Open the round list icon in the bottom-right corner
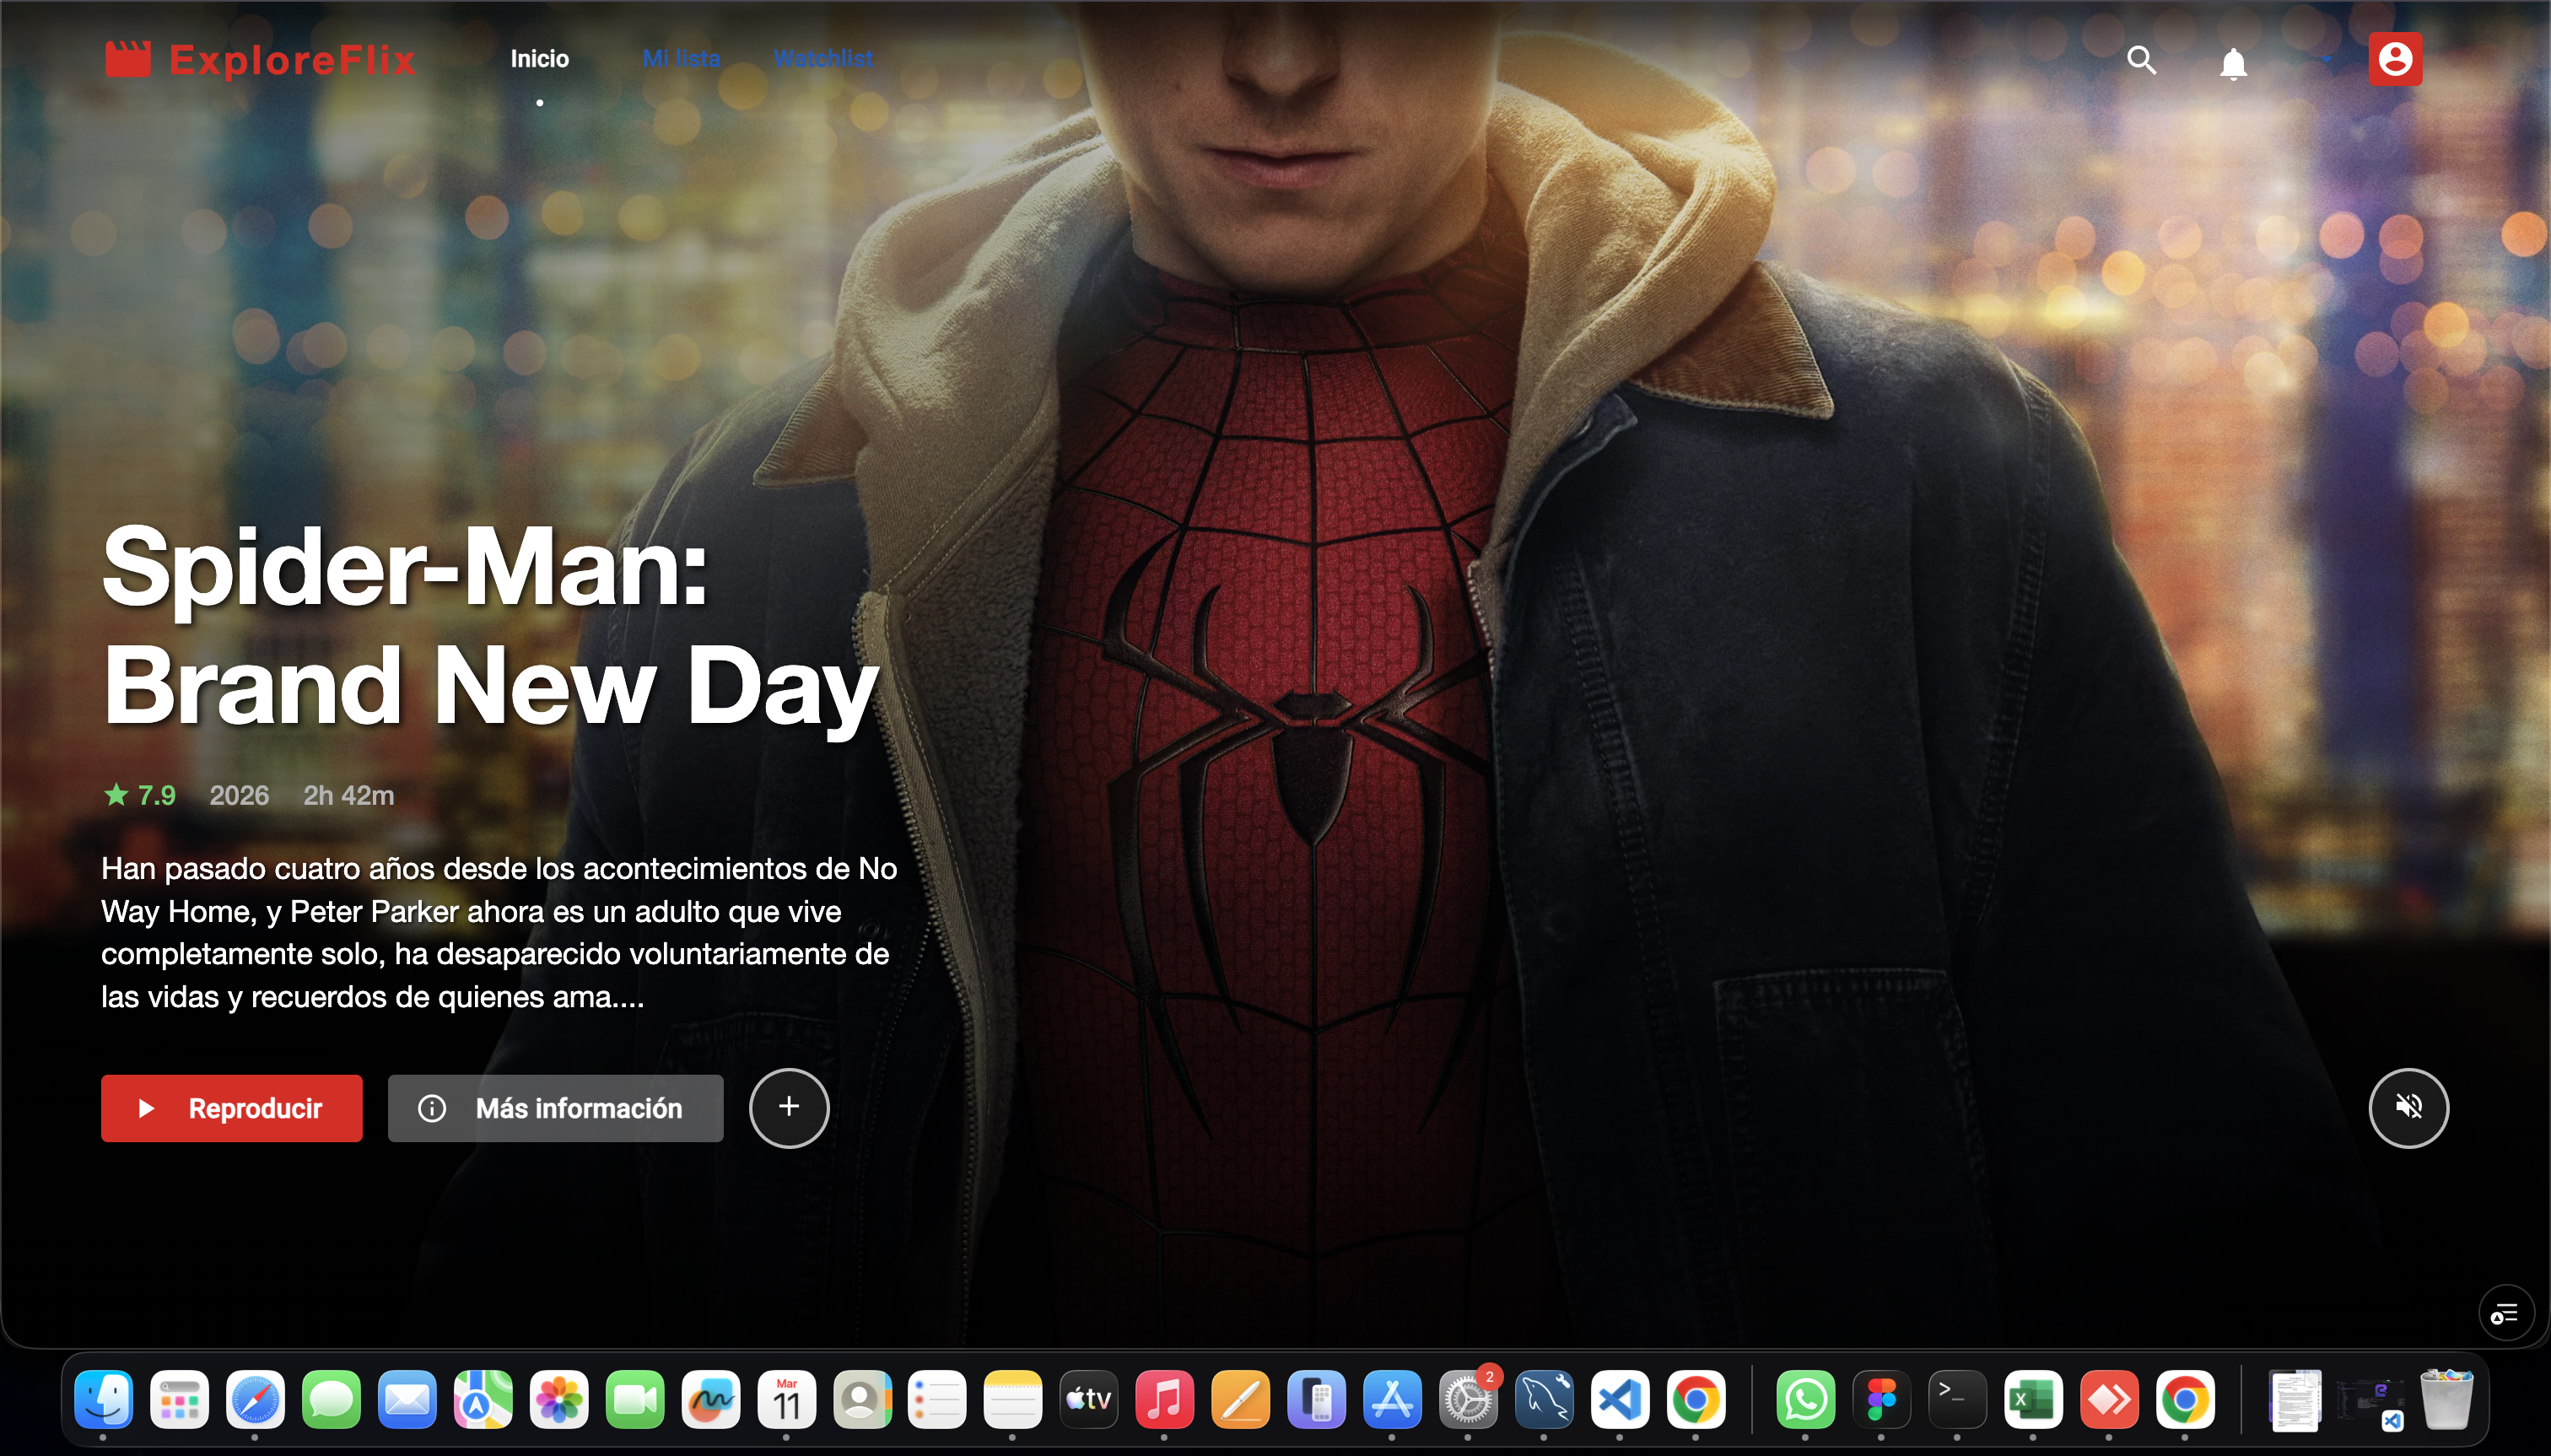The width and height of the screenshot is (2551, 1456). click(x=2506, y=1313)
